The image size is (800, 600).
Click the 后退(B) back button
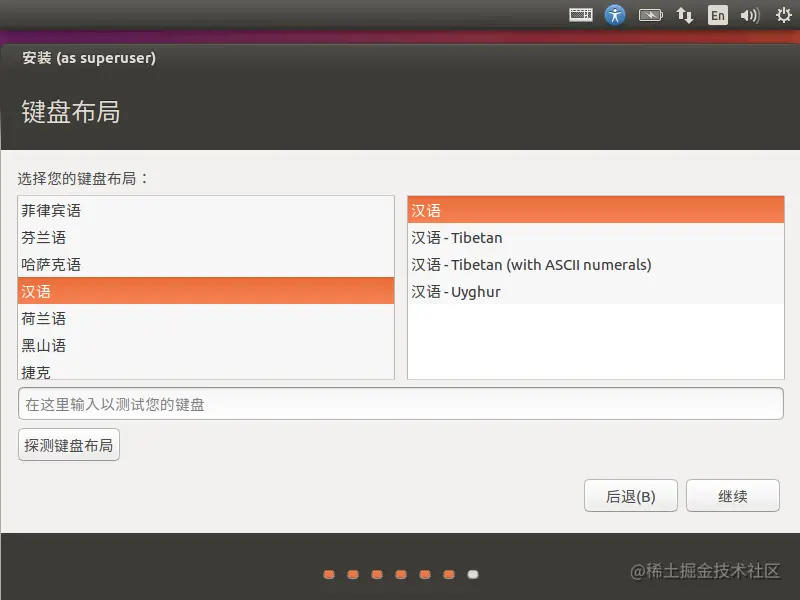pos(631,495)
